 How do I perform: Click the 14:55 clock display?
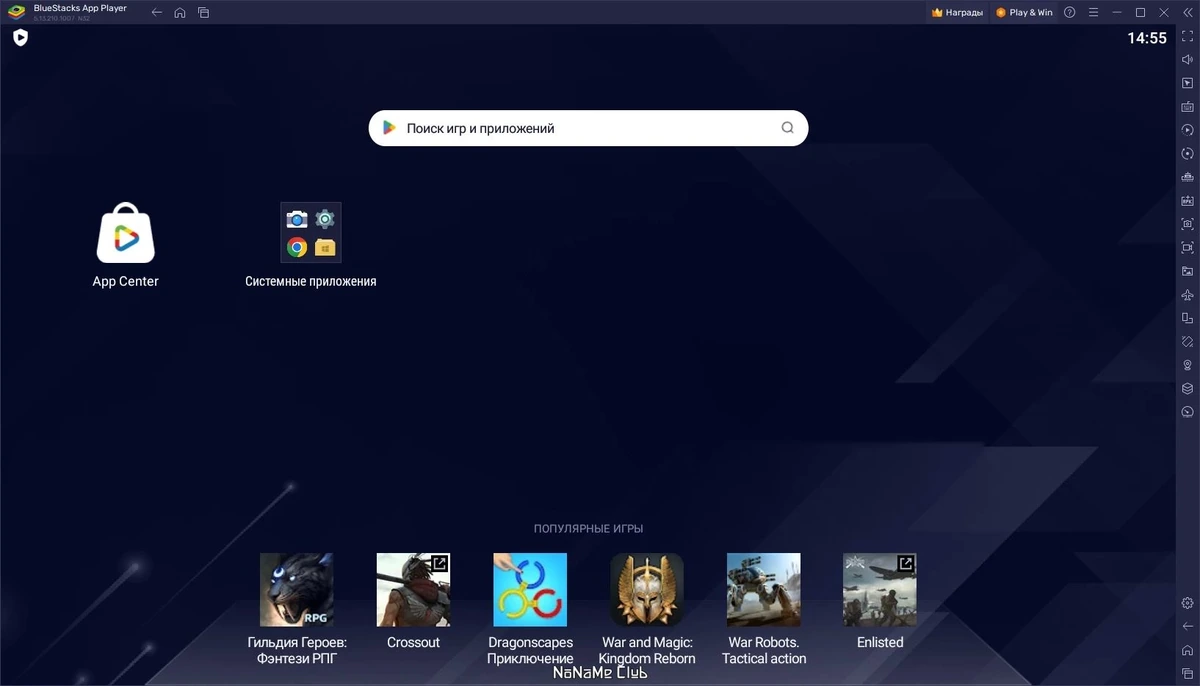(1147, 38)
